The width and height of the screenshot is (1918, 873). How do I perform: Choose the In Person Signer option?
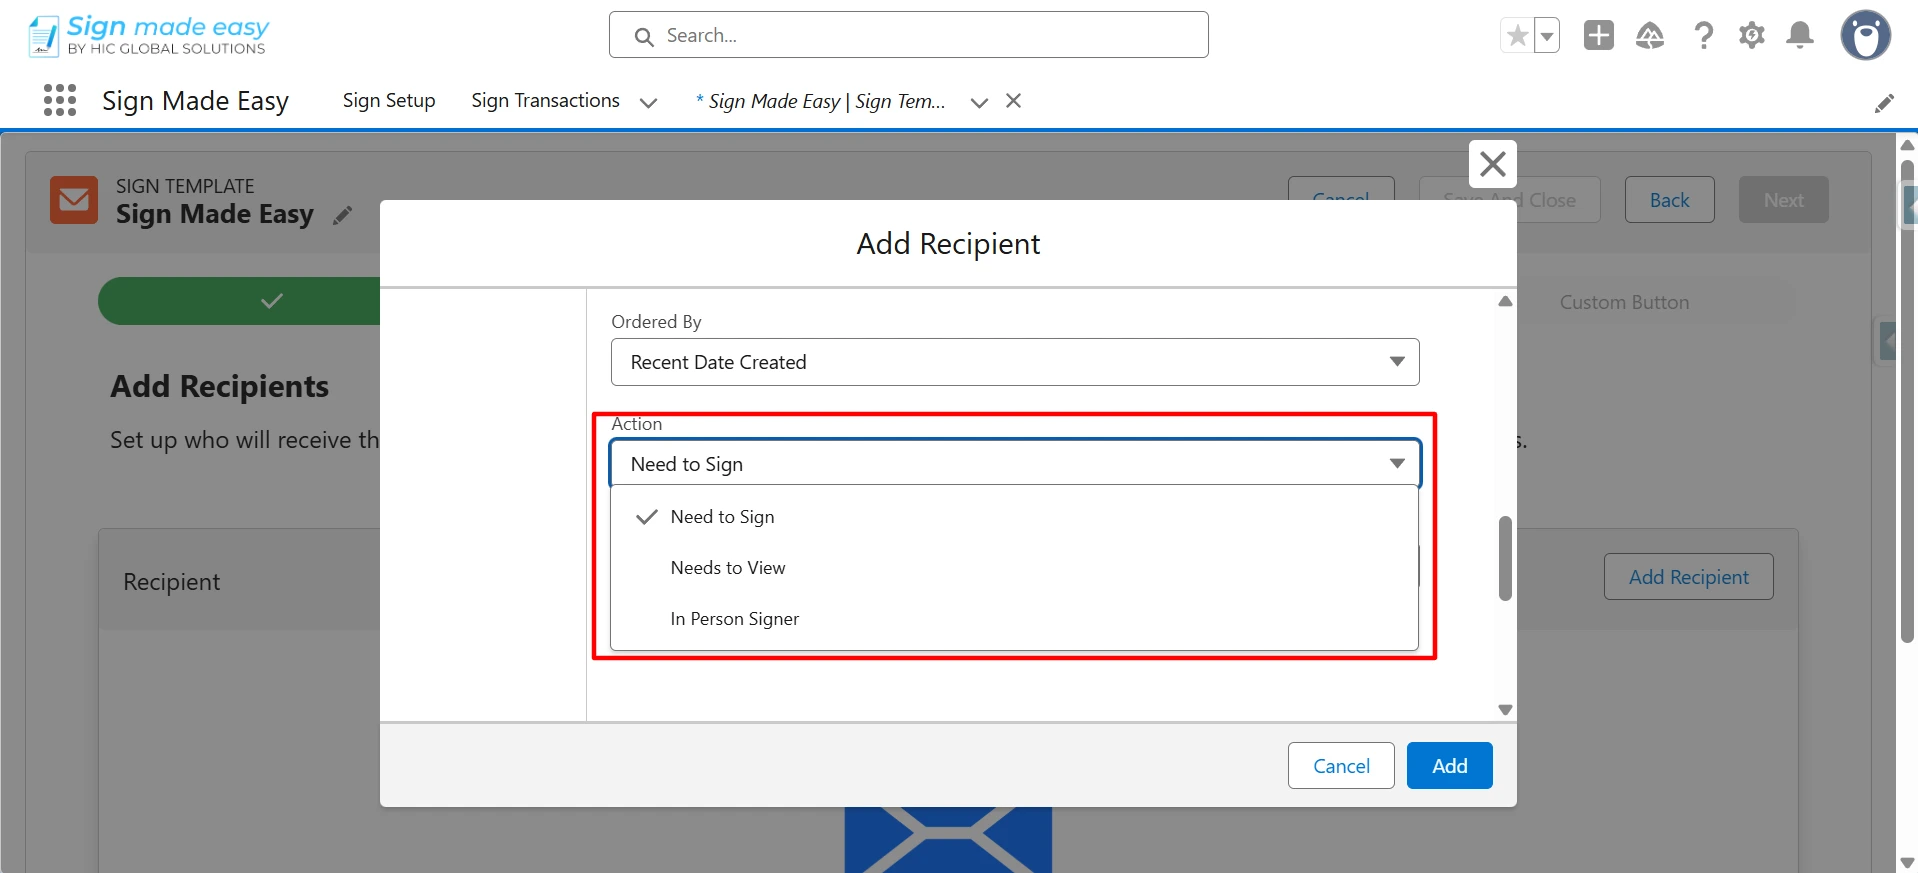pos(1014,619)
